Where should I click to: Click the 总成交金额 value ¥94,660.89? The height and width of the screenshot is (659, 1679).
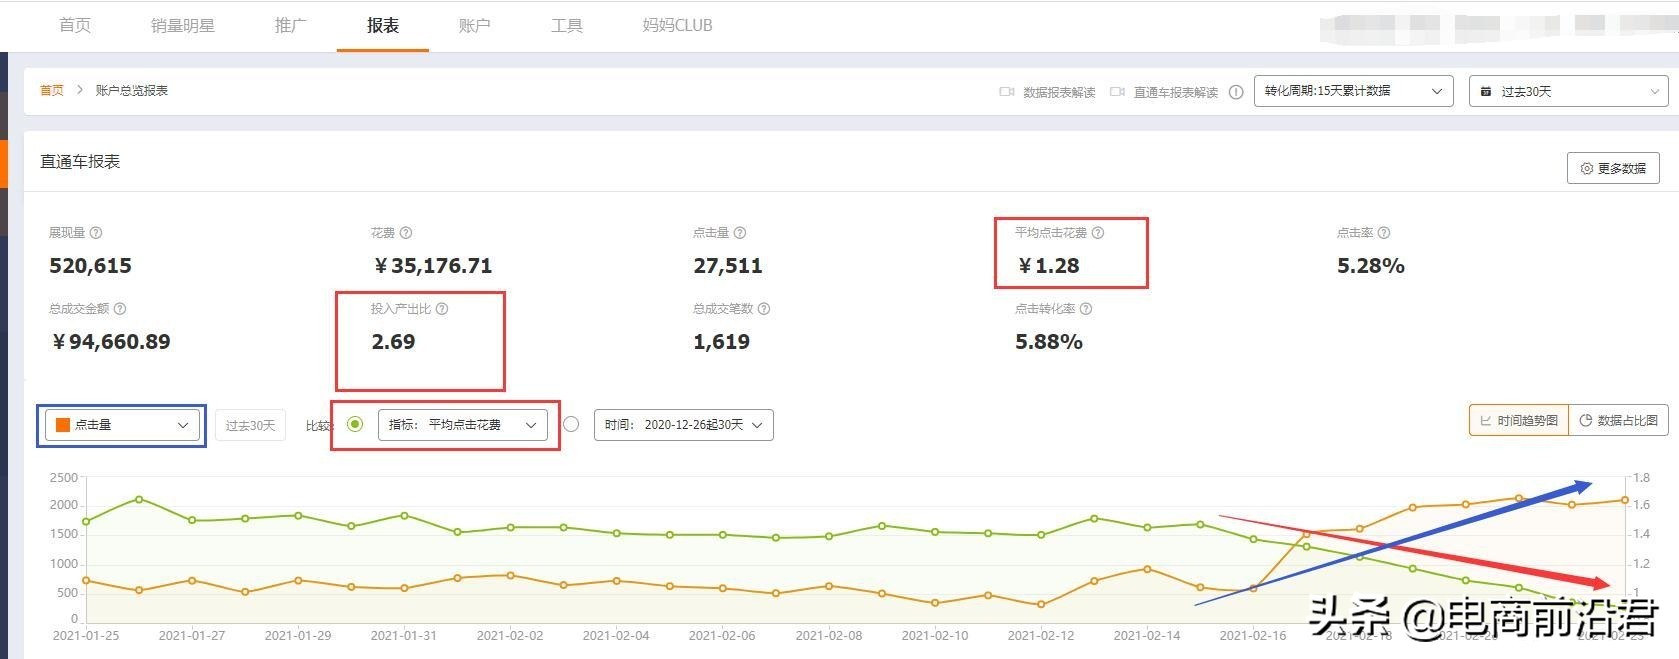[x=110, y=342]
